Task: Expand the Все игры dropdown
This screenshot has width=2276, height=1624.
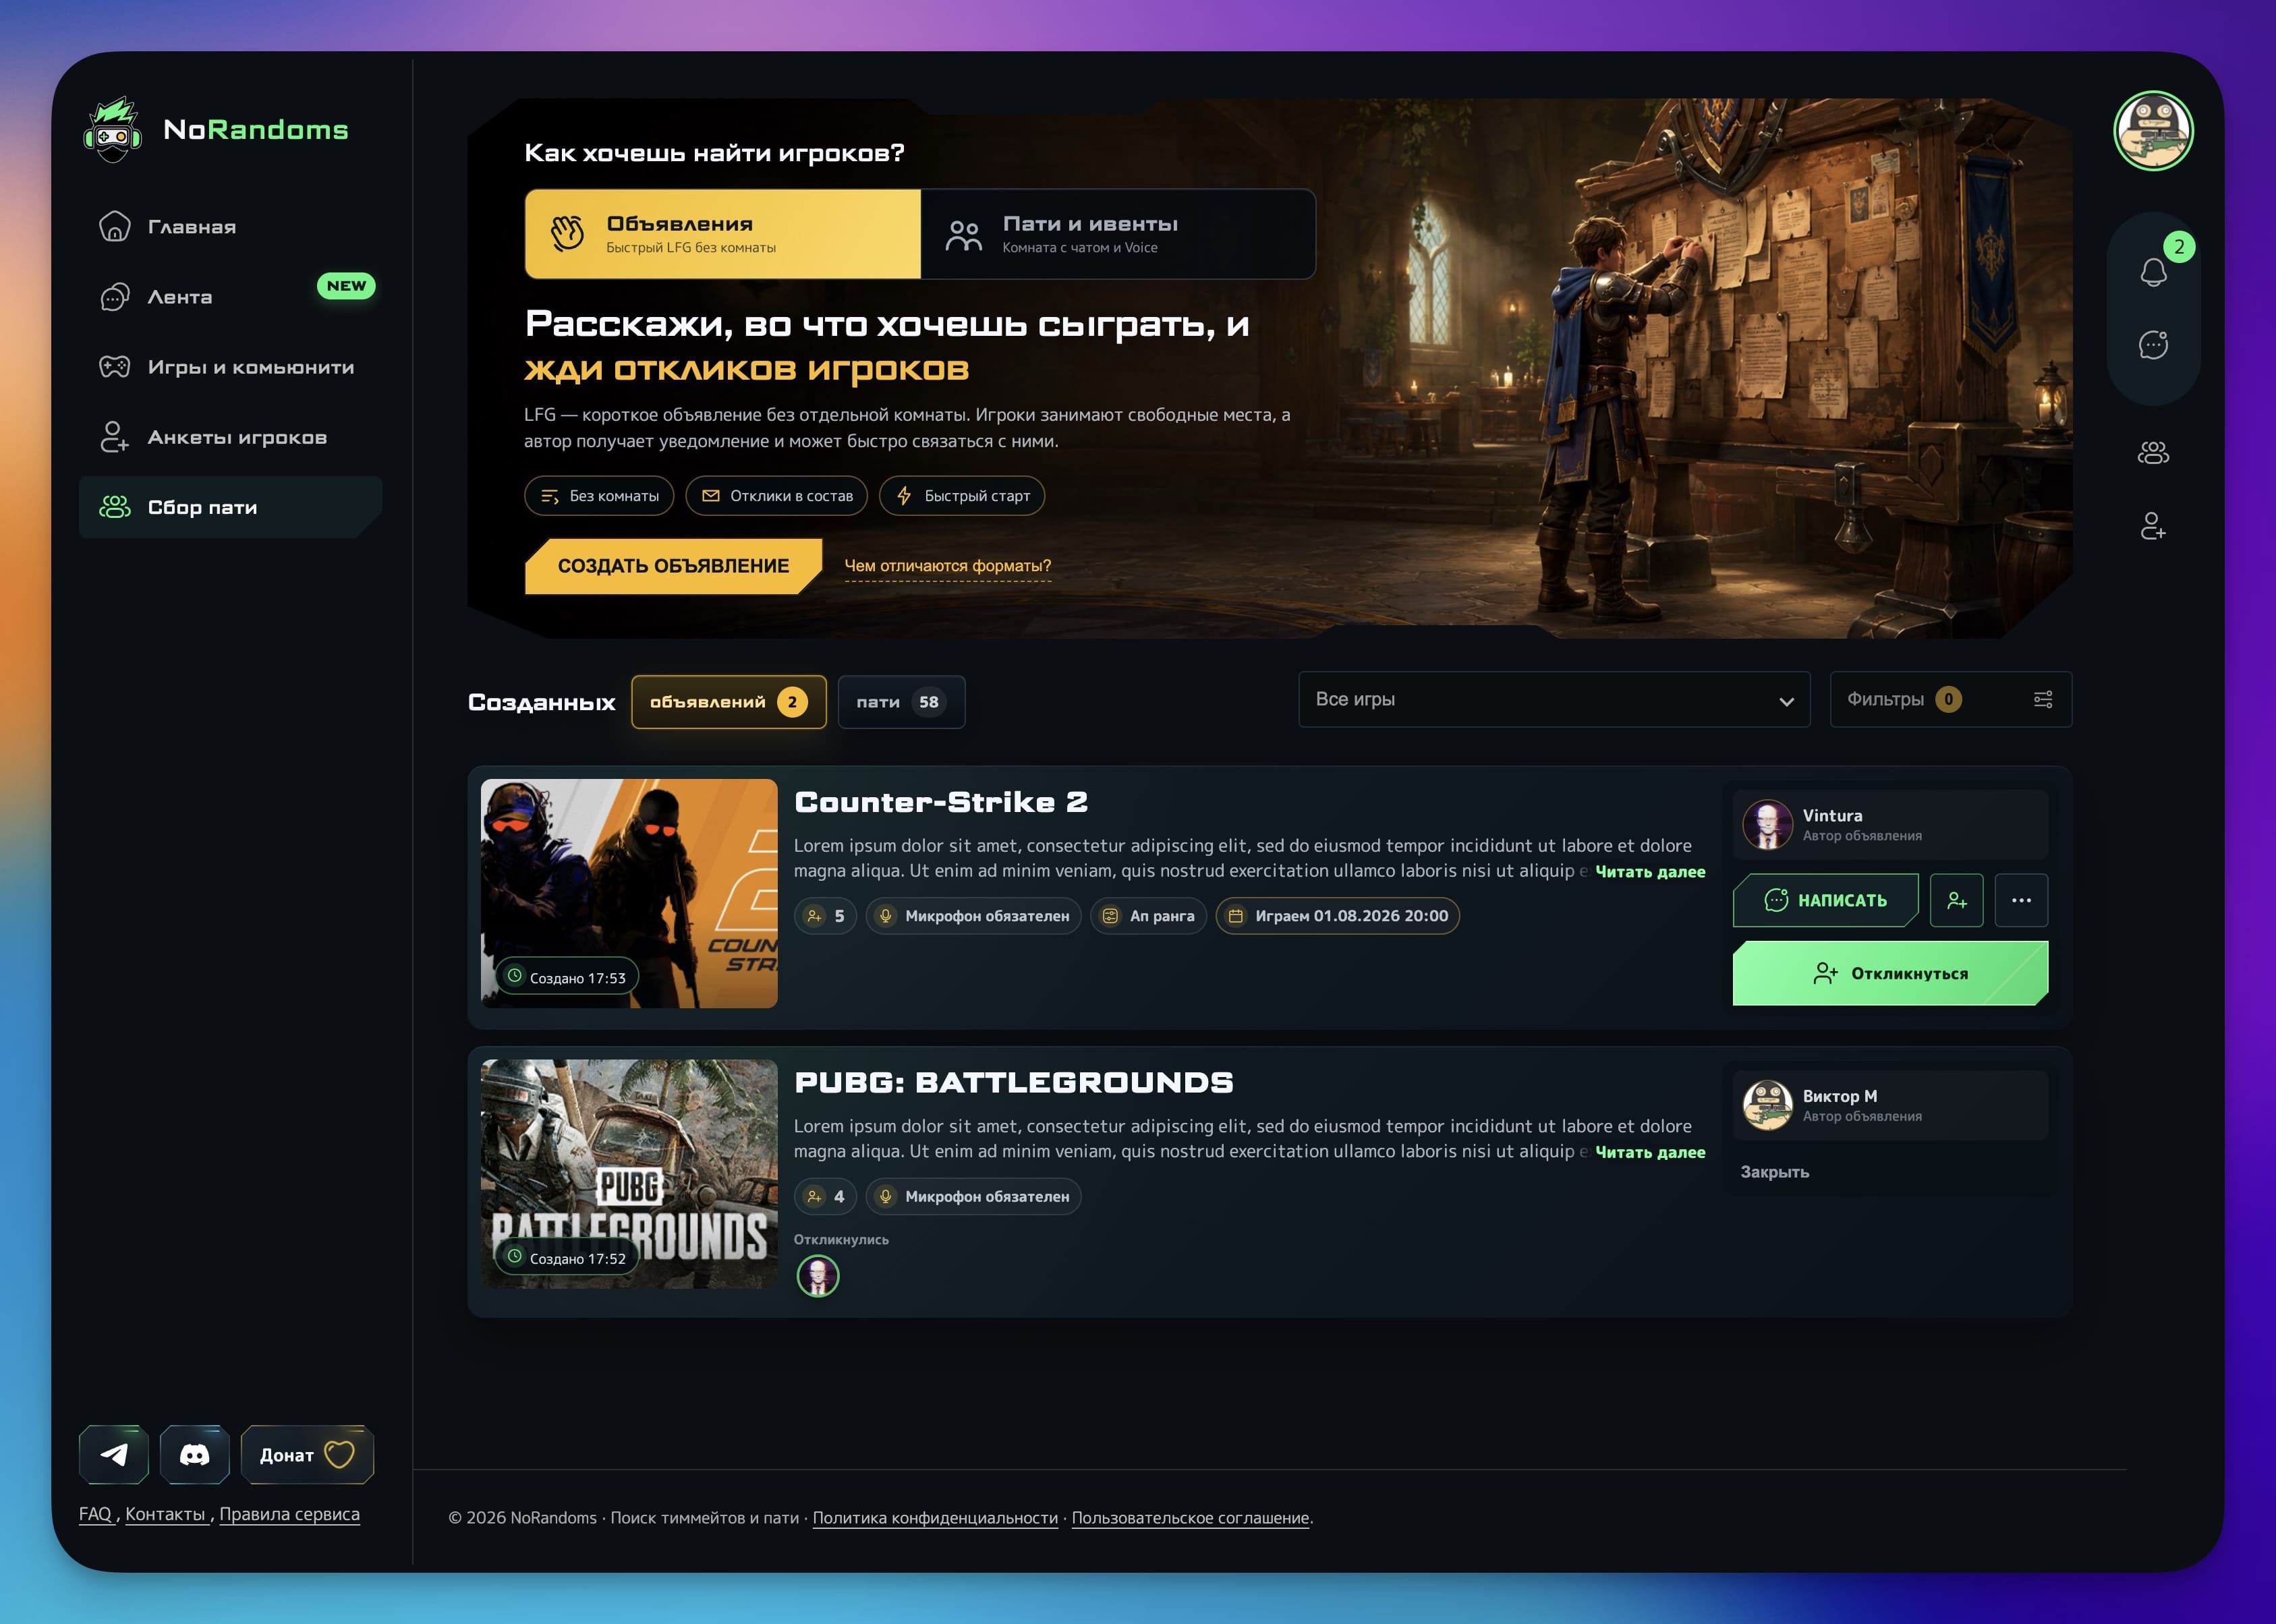Action: click(1554, 700)
